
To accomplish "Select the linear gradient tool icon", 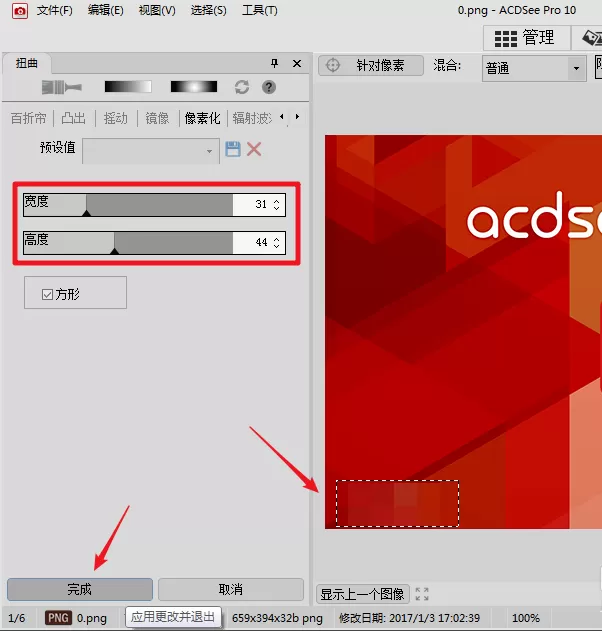I will 128,87.
